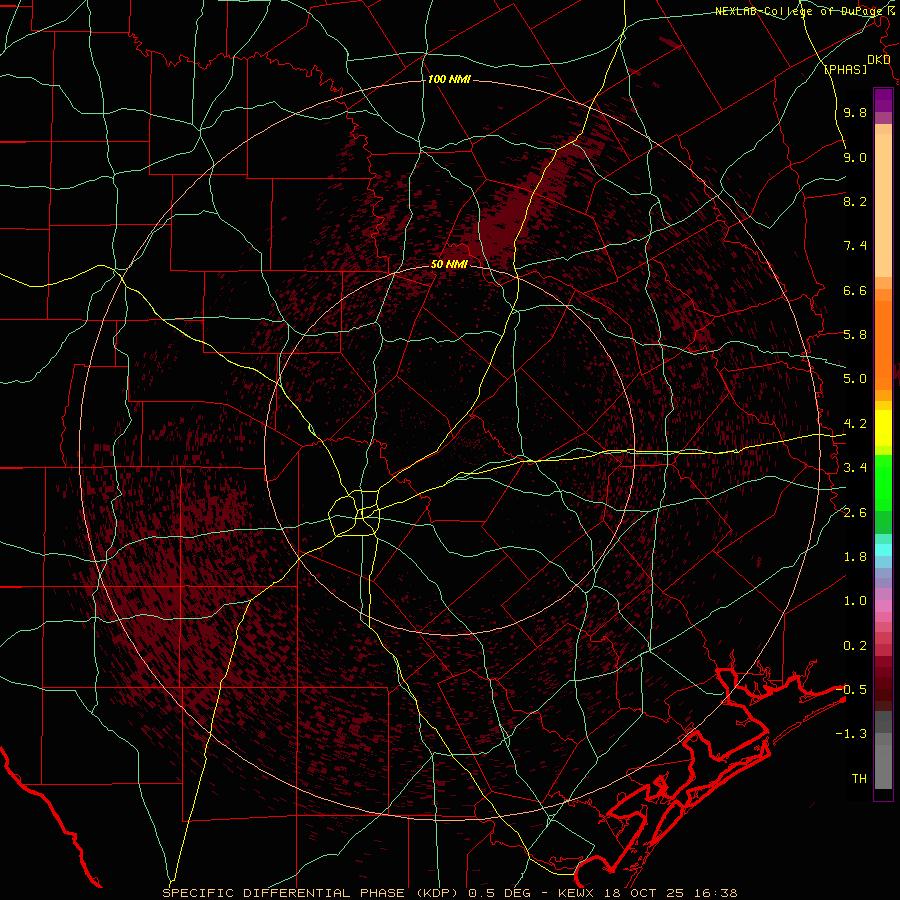Click the 1.0 legend label

[x=855, y=601]
